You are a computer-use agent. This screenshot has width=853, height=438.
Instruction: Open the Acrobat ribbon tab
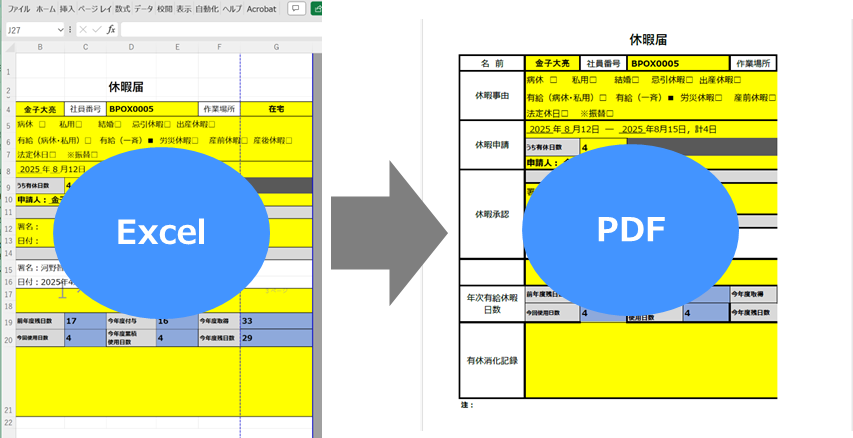click(x=262, y=9)
